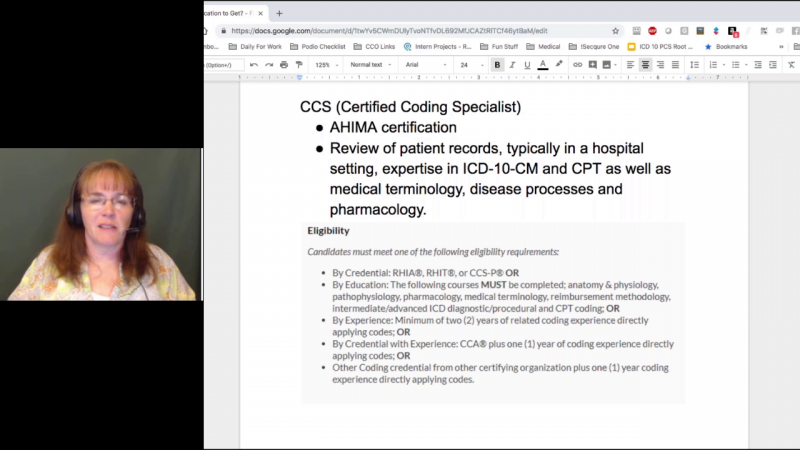Justify the text alignment

(676, 65)
